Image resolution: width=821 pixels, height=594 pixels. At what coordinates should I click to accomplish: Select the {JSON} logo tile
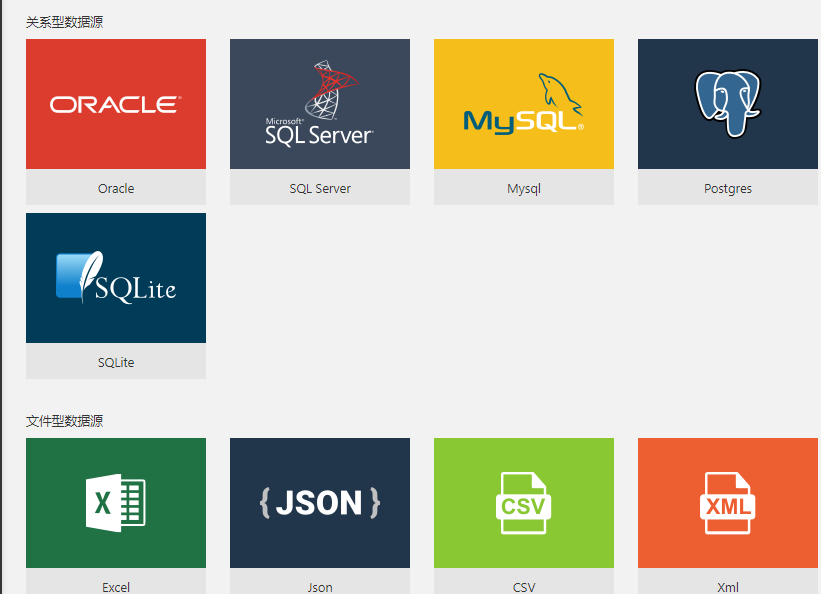point(320,503)
